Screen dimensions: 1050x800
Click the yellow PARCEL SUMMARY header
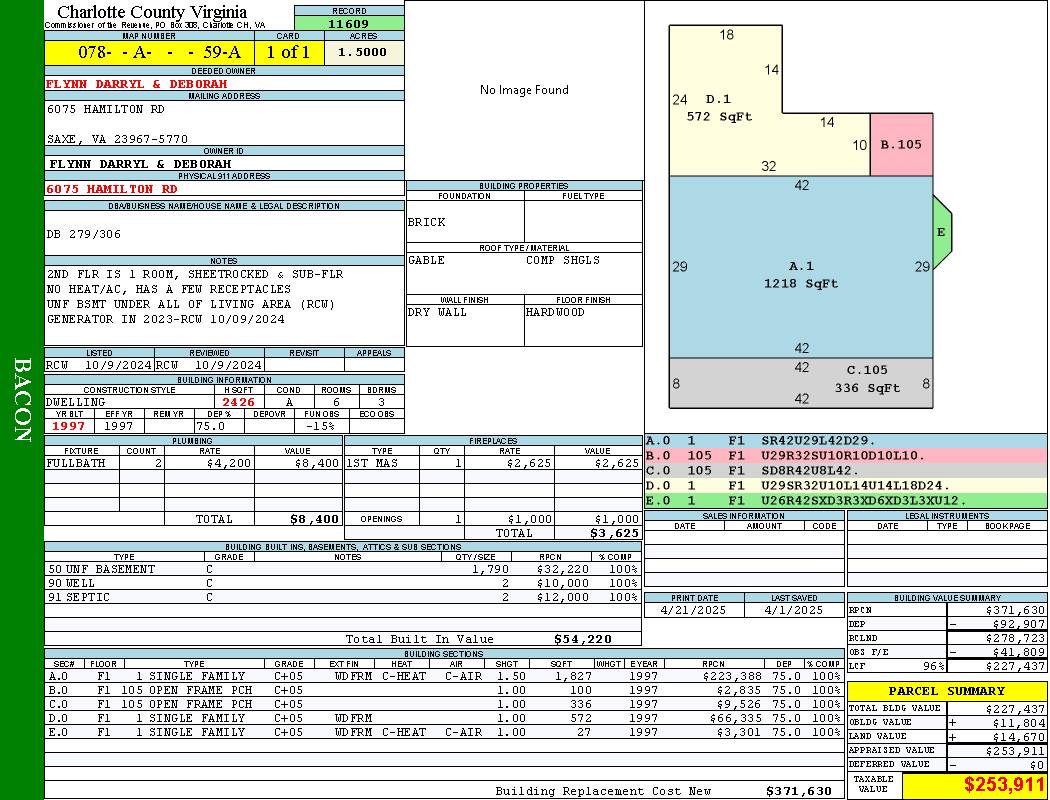[947, 691]
